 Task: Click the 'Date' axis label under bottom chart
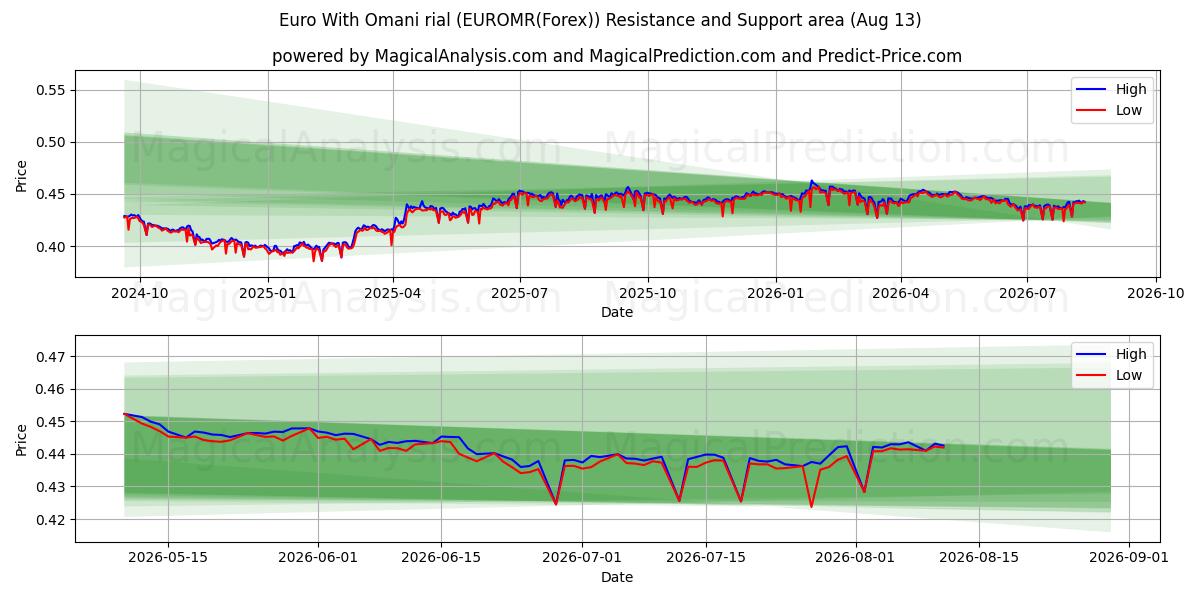(617, 577)
